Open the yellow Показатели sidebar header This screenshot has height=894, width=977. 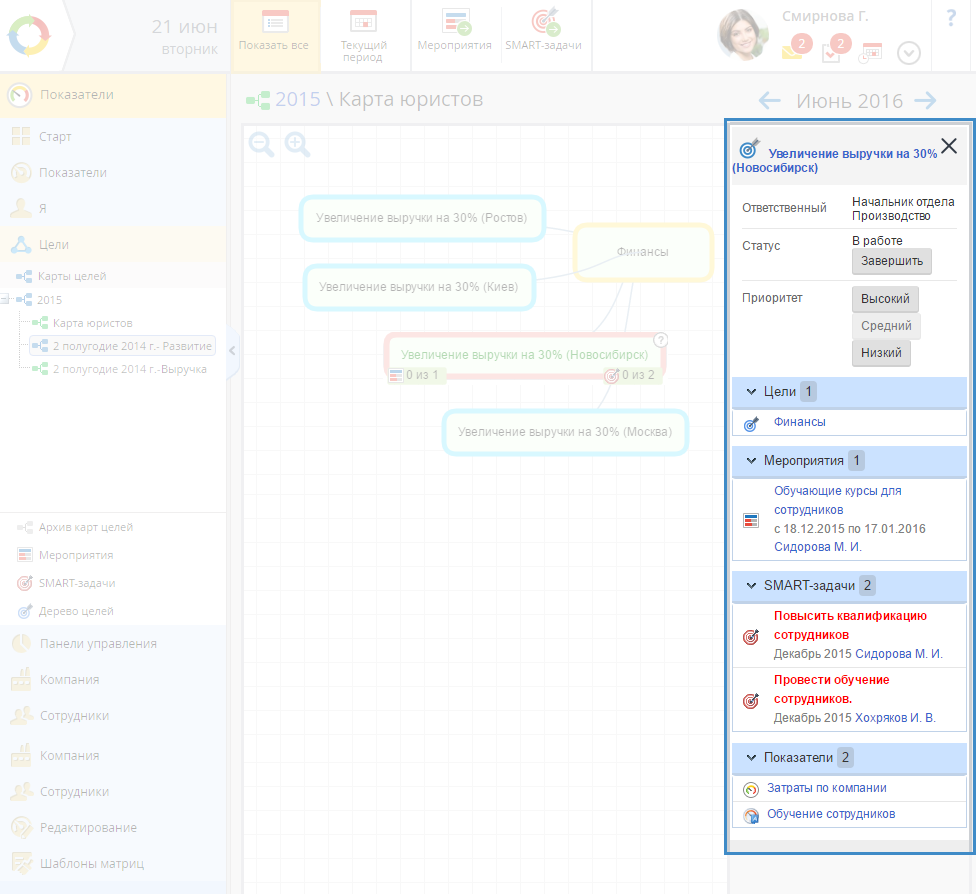pyautogui.click(x=113, y=95)
